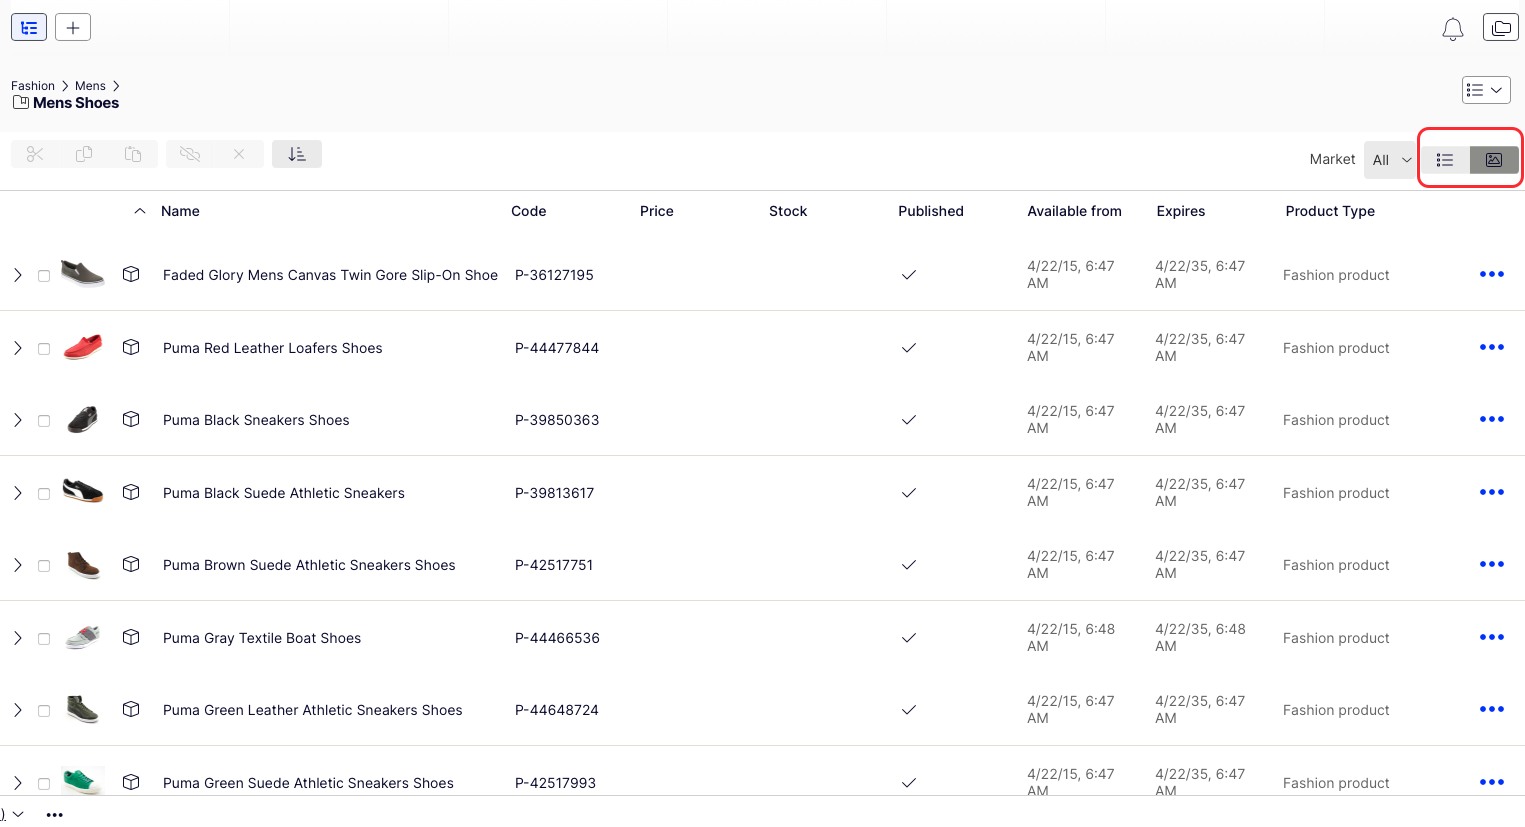Open the assets folder pane icon

[x=1501, y=28]
